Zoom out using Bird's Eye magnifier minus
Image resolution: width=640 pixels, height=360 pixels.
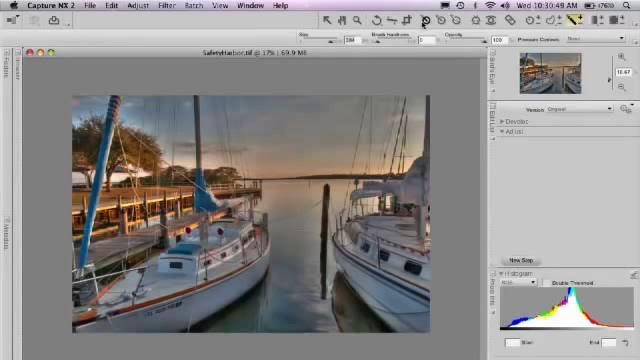pos(622,87)
